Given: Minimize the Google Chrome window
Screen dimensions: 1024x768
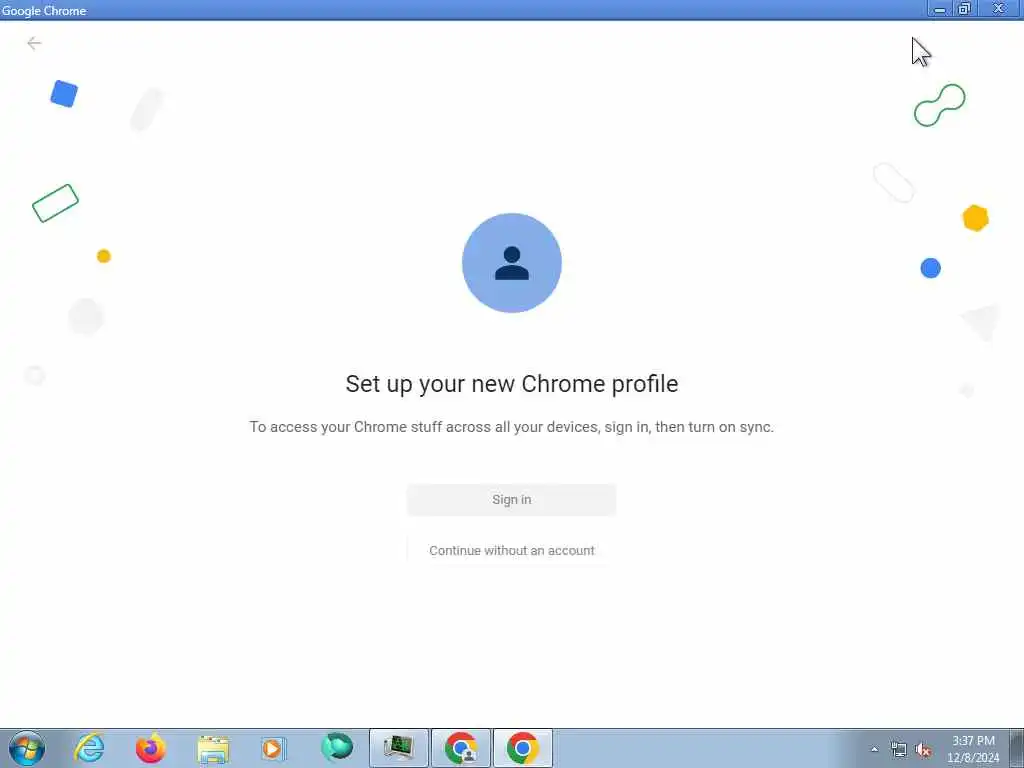Looking at the screenshot, I should click(x=940, y=9).
